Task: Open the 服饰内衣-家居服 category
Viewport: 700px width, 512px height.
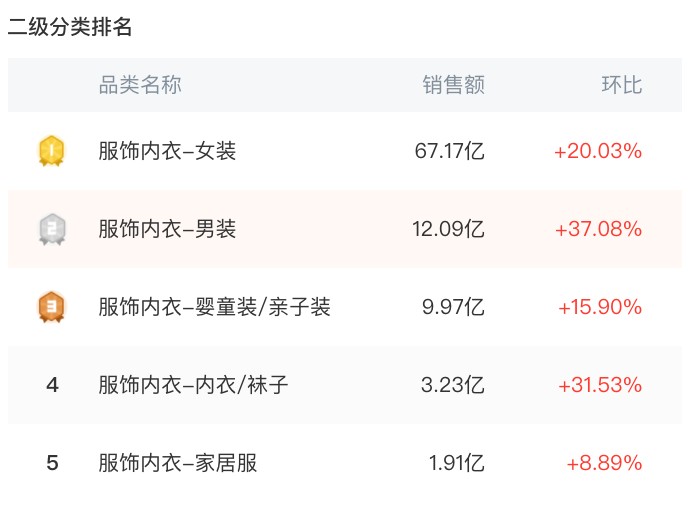Action: click(x=178, y=463)
